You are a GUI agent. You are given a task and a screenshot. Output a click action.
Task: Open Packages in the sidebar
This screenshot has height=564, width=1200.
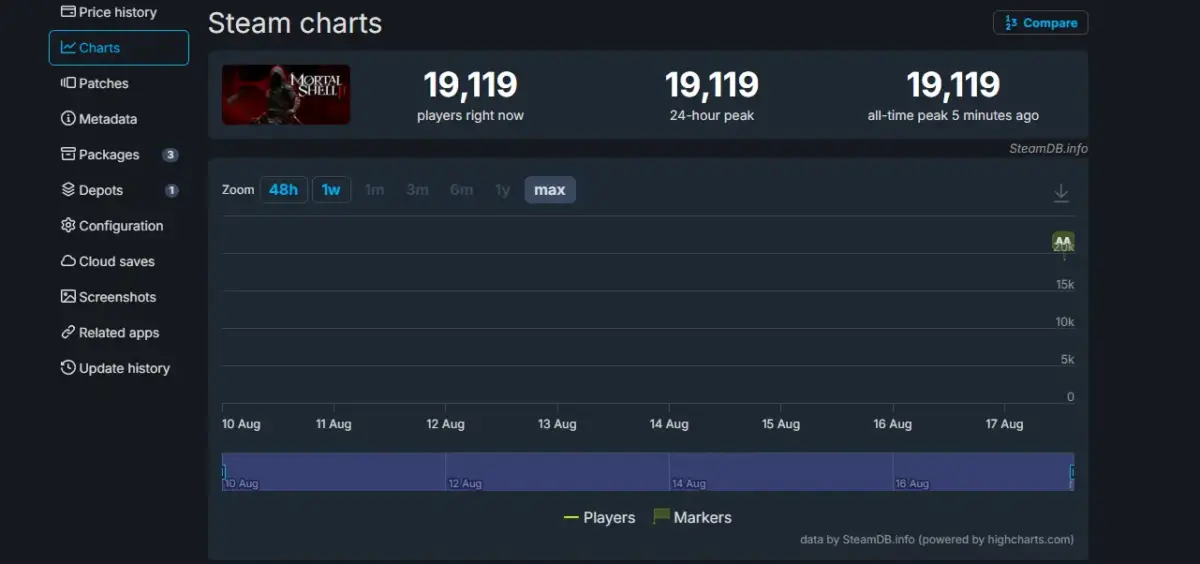click(x=118, y=155)
